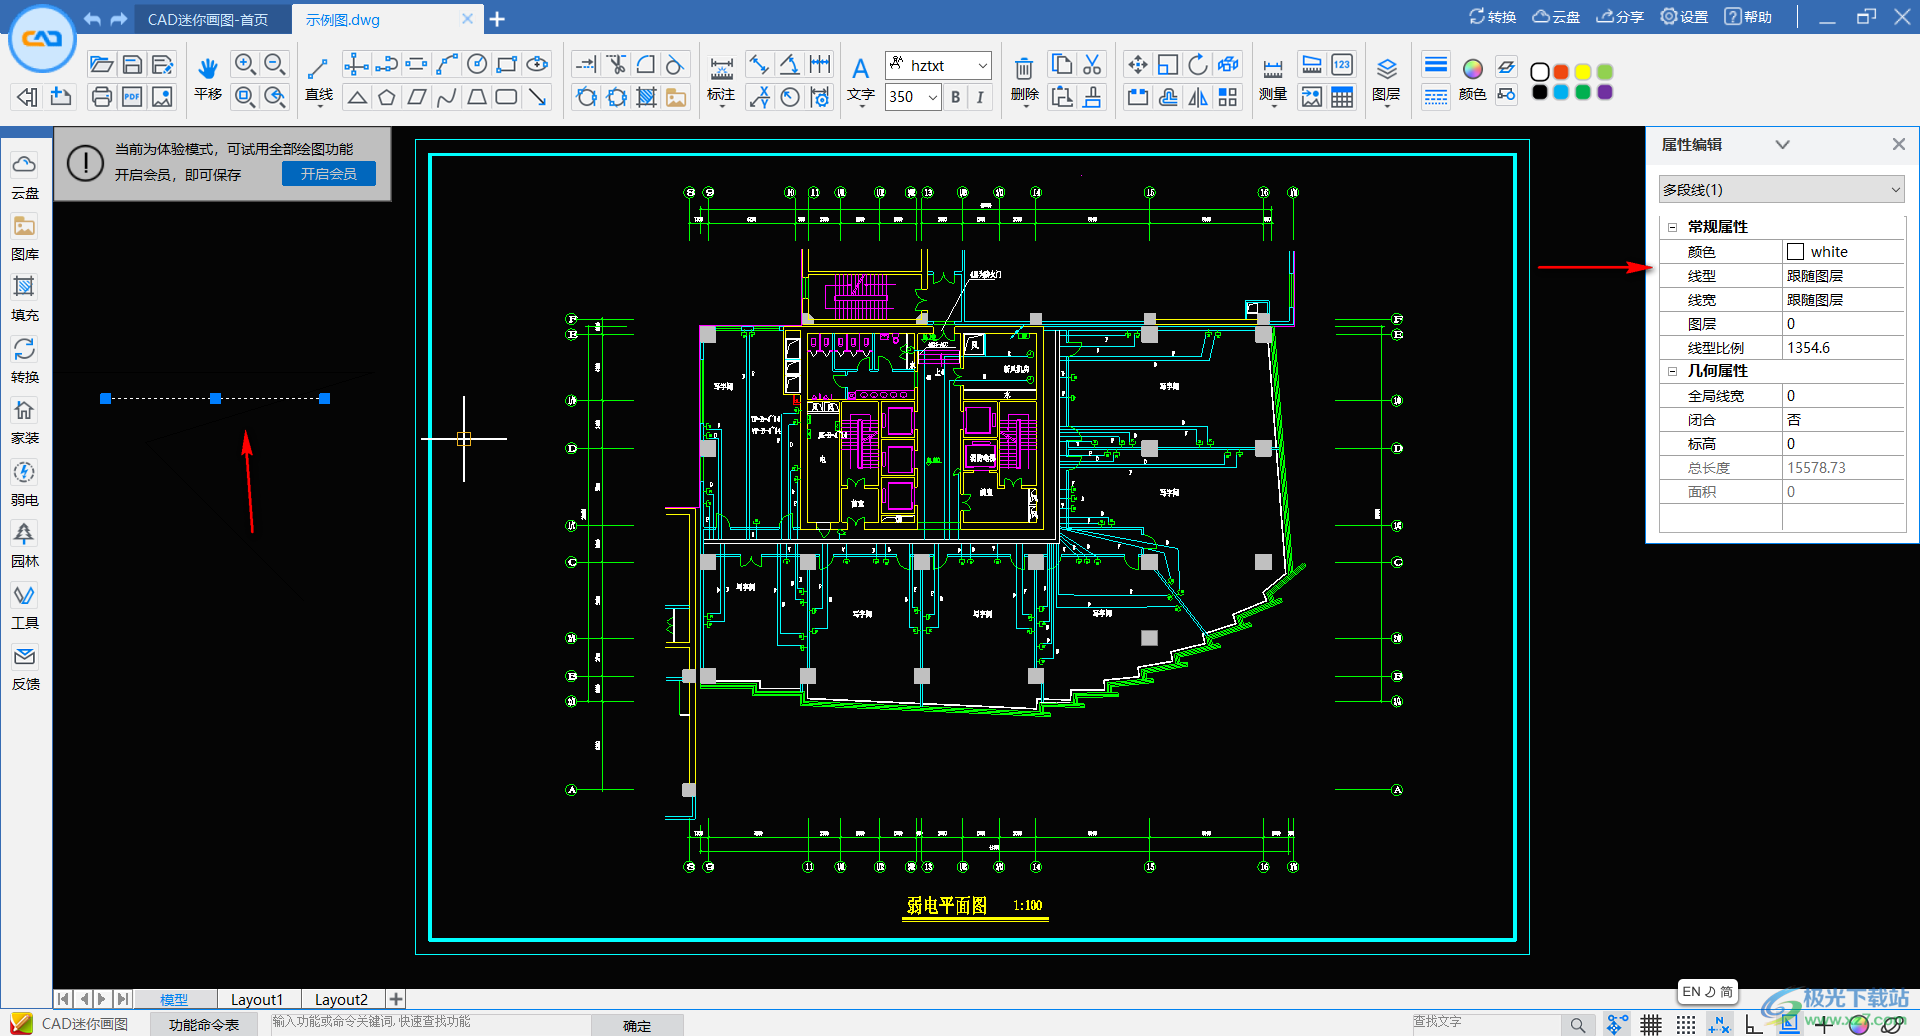Select the triangle shape tool
1920x1036 pixels.
tap(357, 97)
